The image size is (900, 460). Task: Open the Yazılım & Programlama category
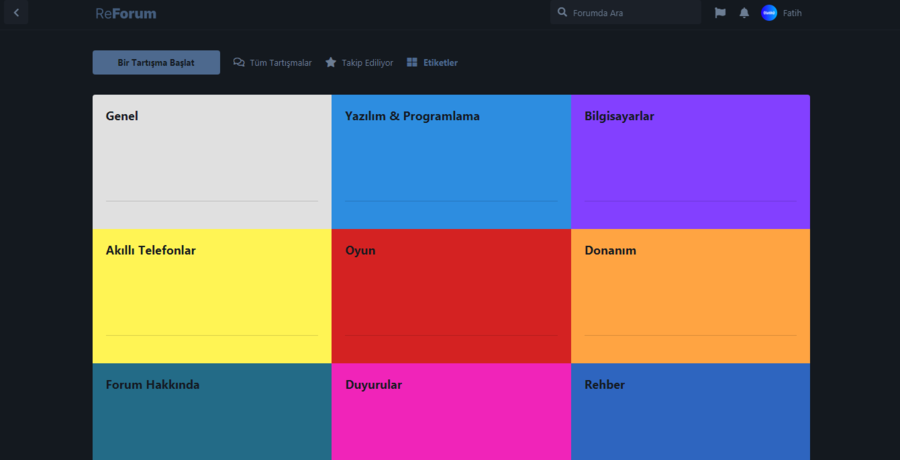(x=451, y=160)
